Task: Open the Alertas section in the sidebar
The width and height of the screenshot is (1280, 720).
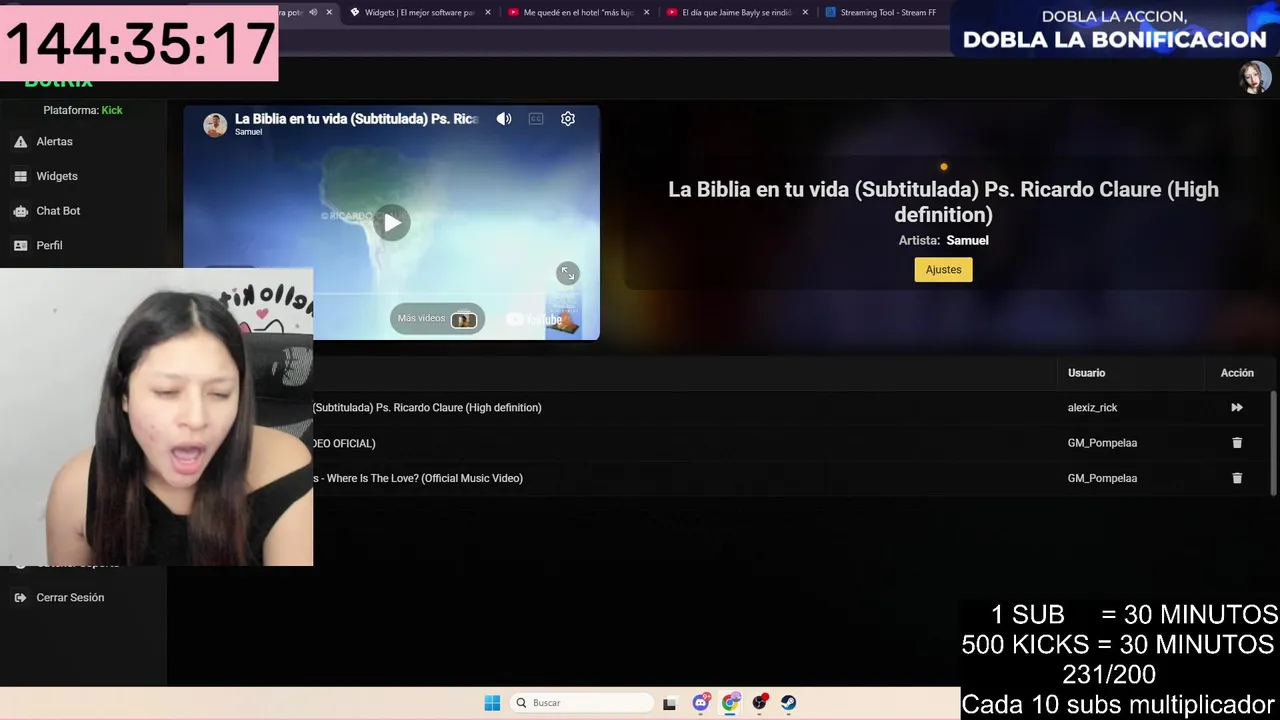Action: pos(54,142)
